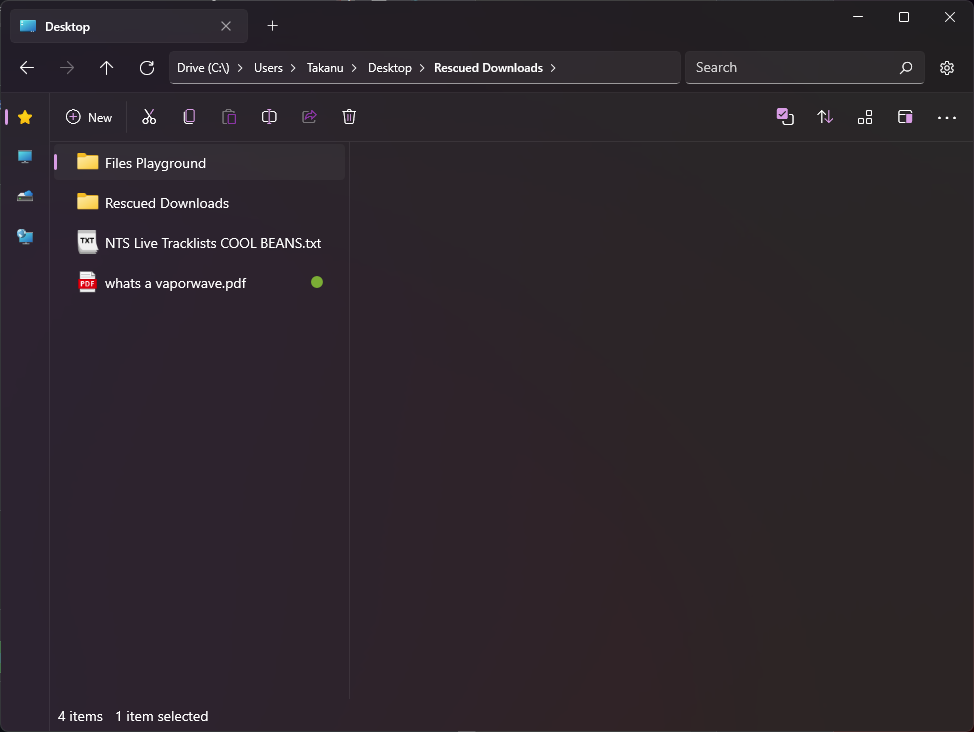
Task: Expand chevron after Rescued Downloads breadcrumb
Action: [553, 68]
